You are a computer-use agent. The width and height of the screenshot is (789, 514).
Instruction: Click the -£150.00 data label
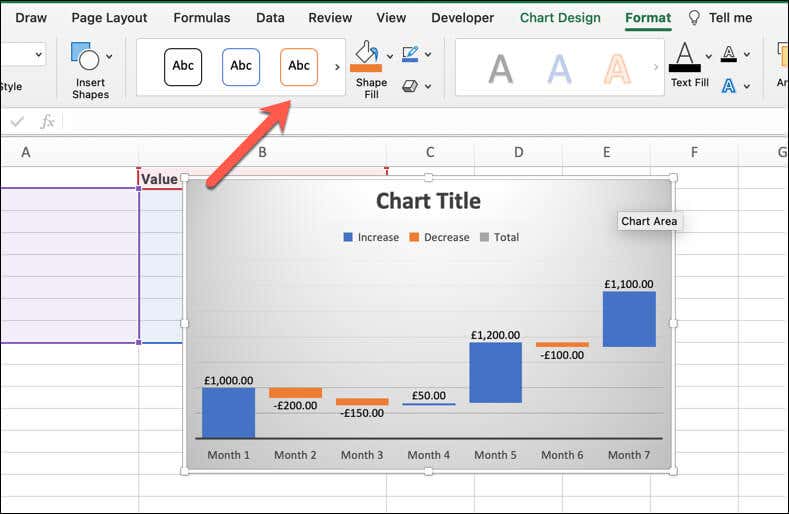click(362, 413)
